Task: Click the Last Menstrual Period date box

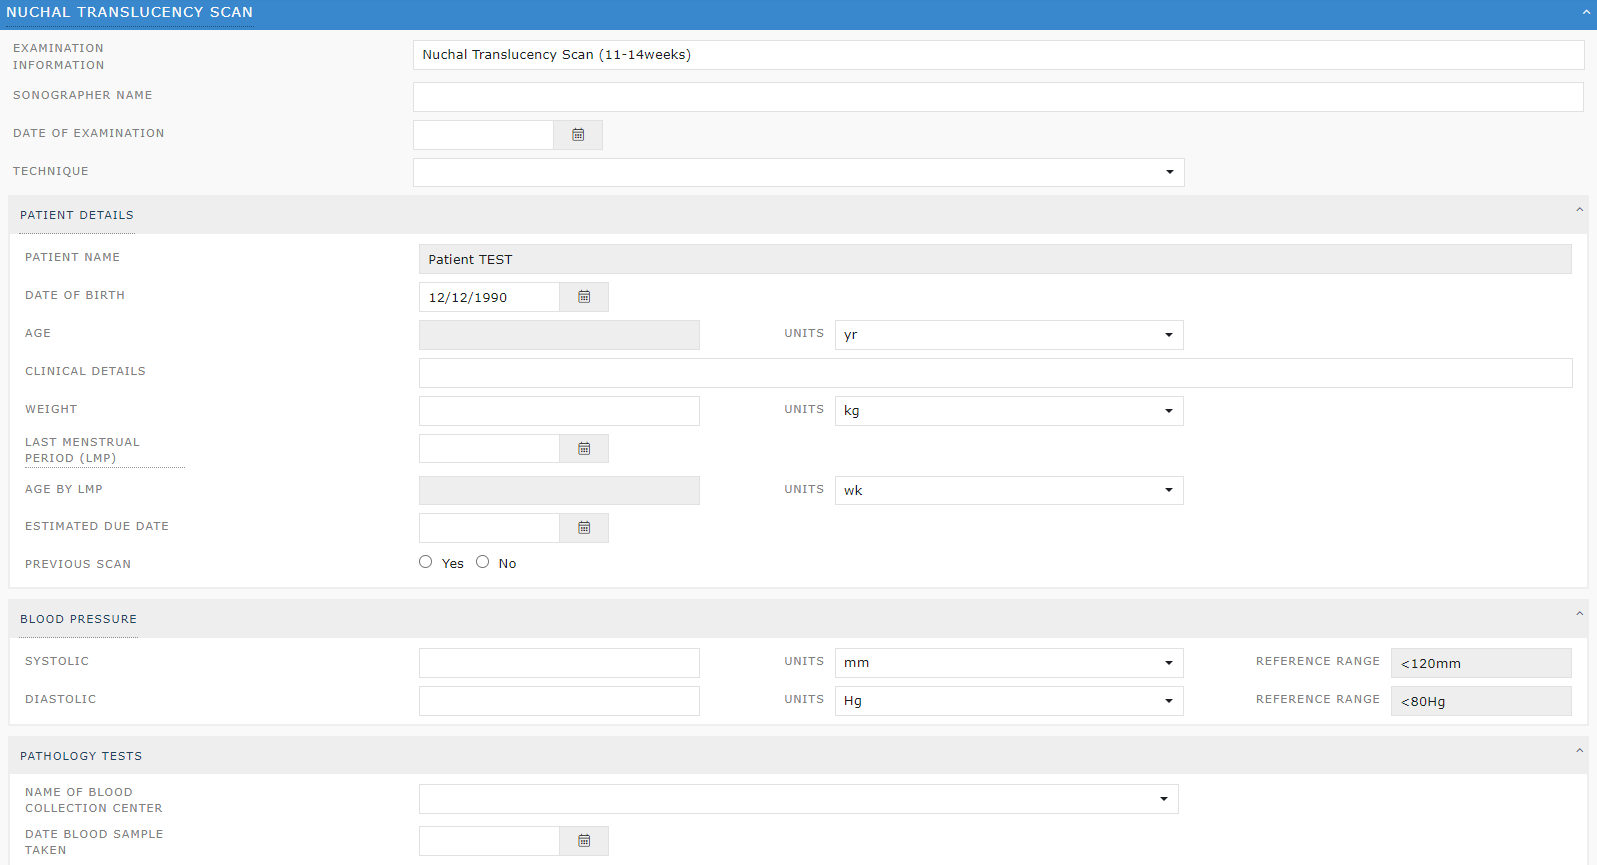Action: (x=489, y=449)
